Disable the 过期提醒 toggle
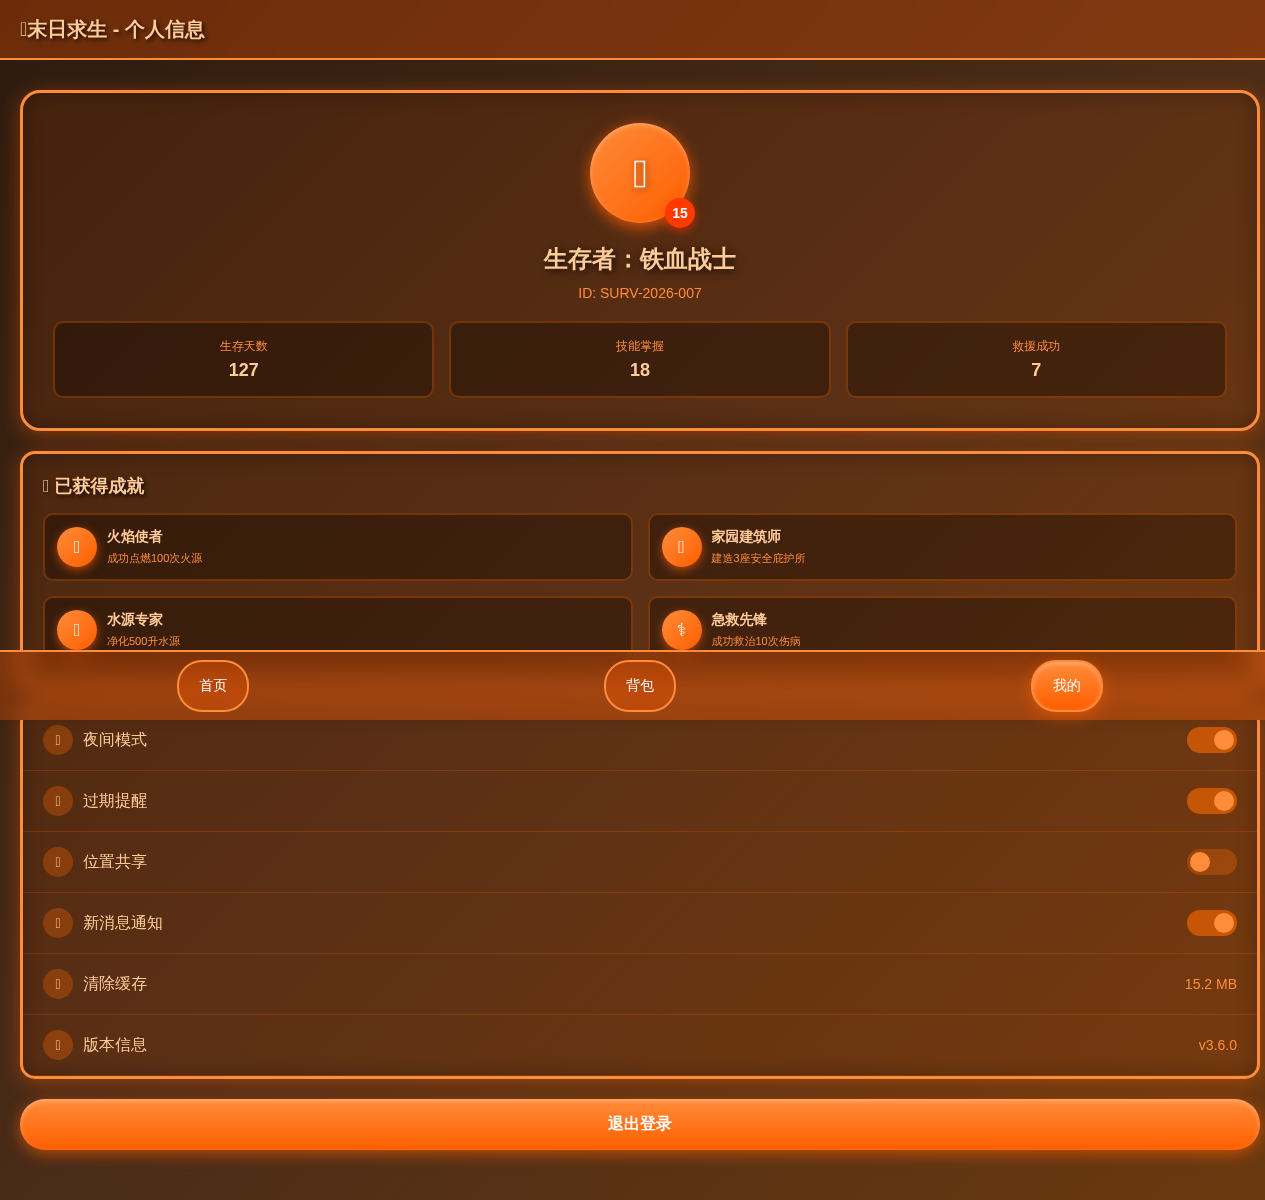1265x1200 pixels. tap(1212, 801)
